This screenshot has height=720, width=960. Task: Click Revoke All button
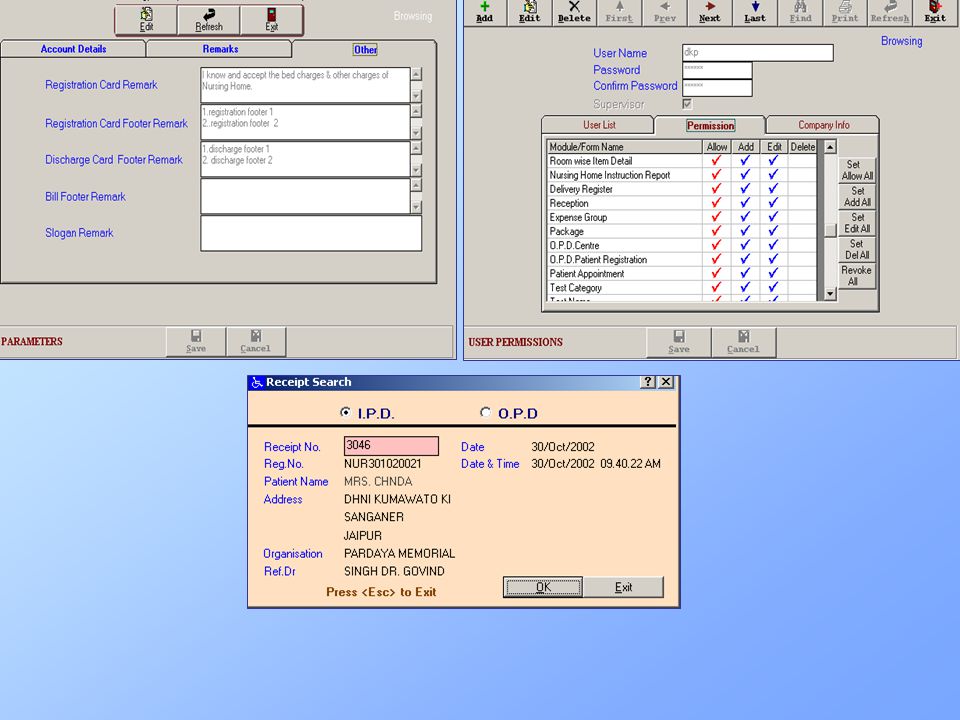[x=857, y=276]
